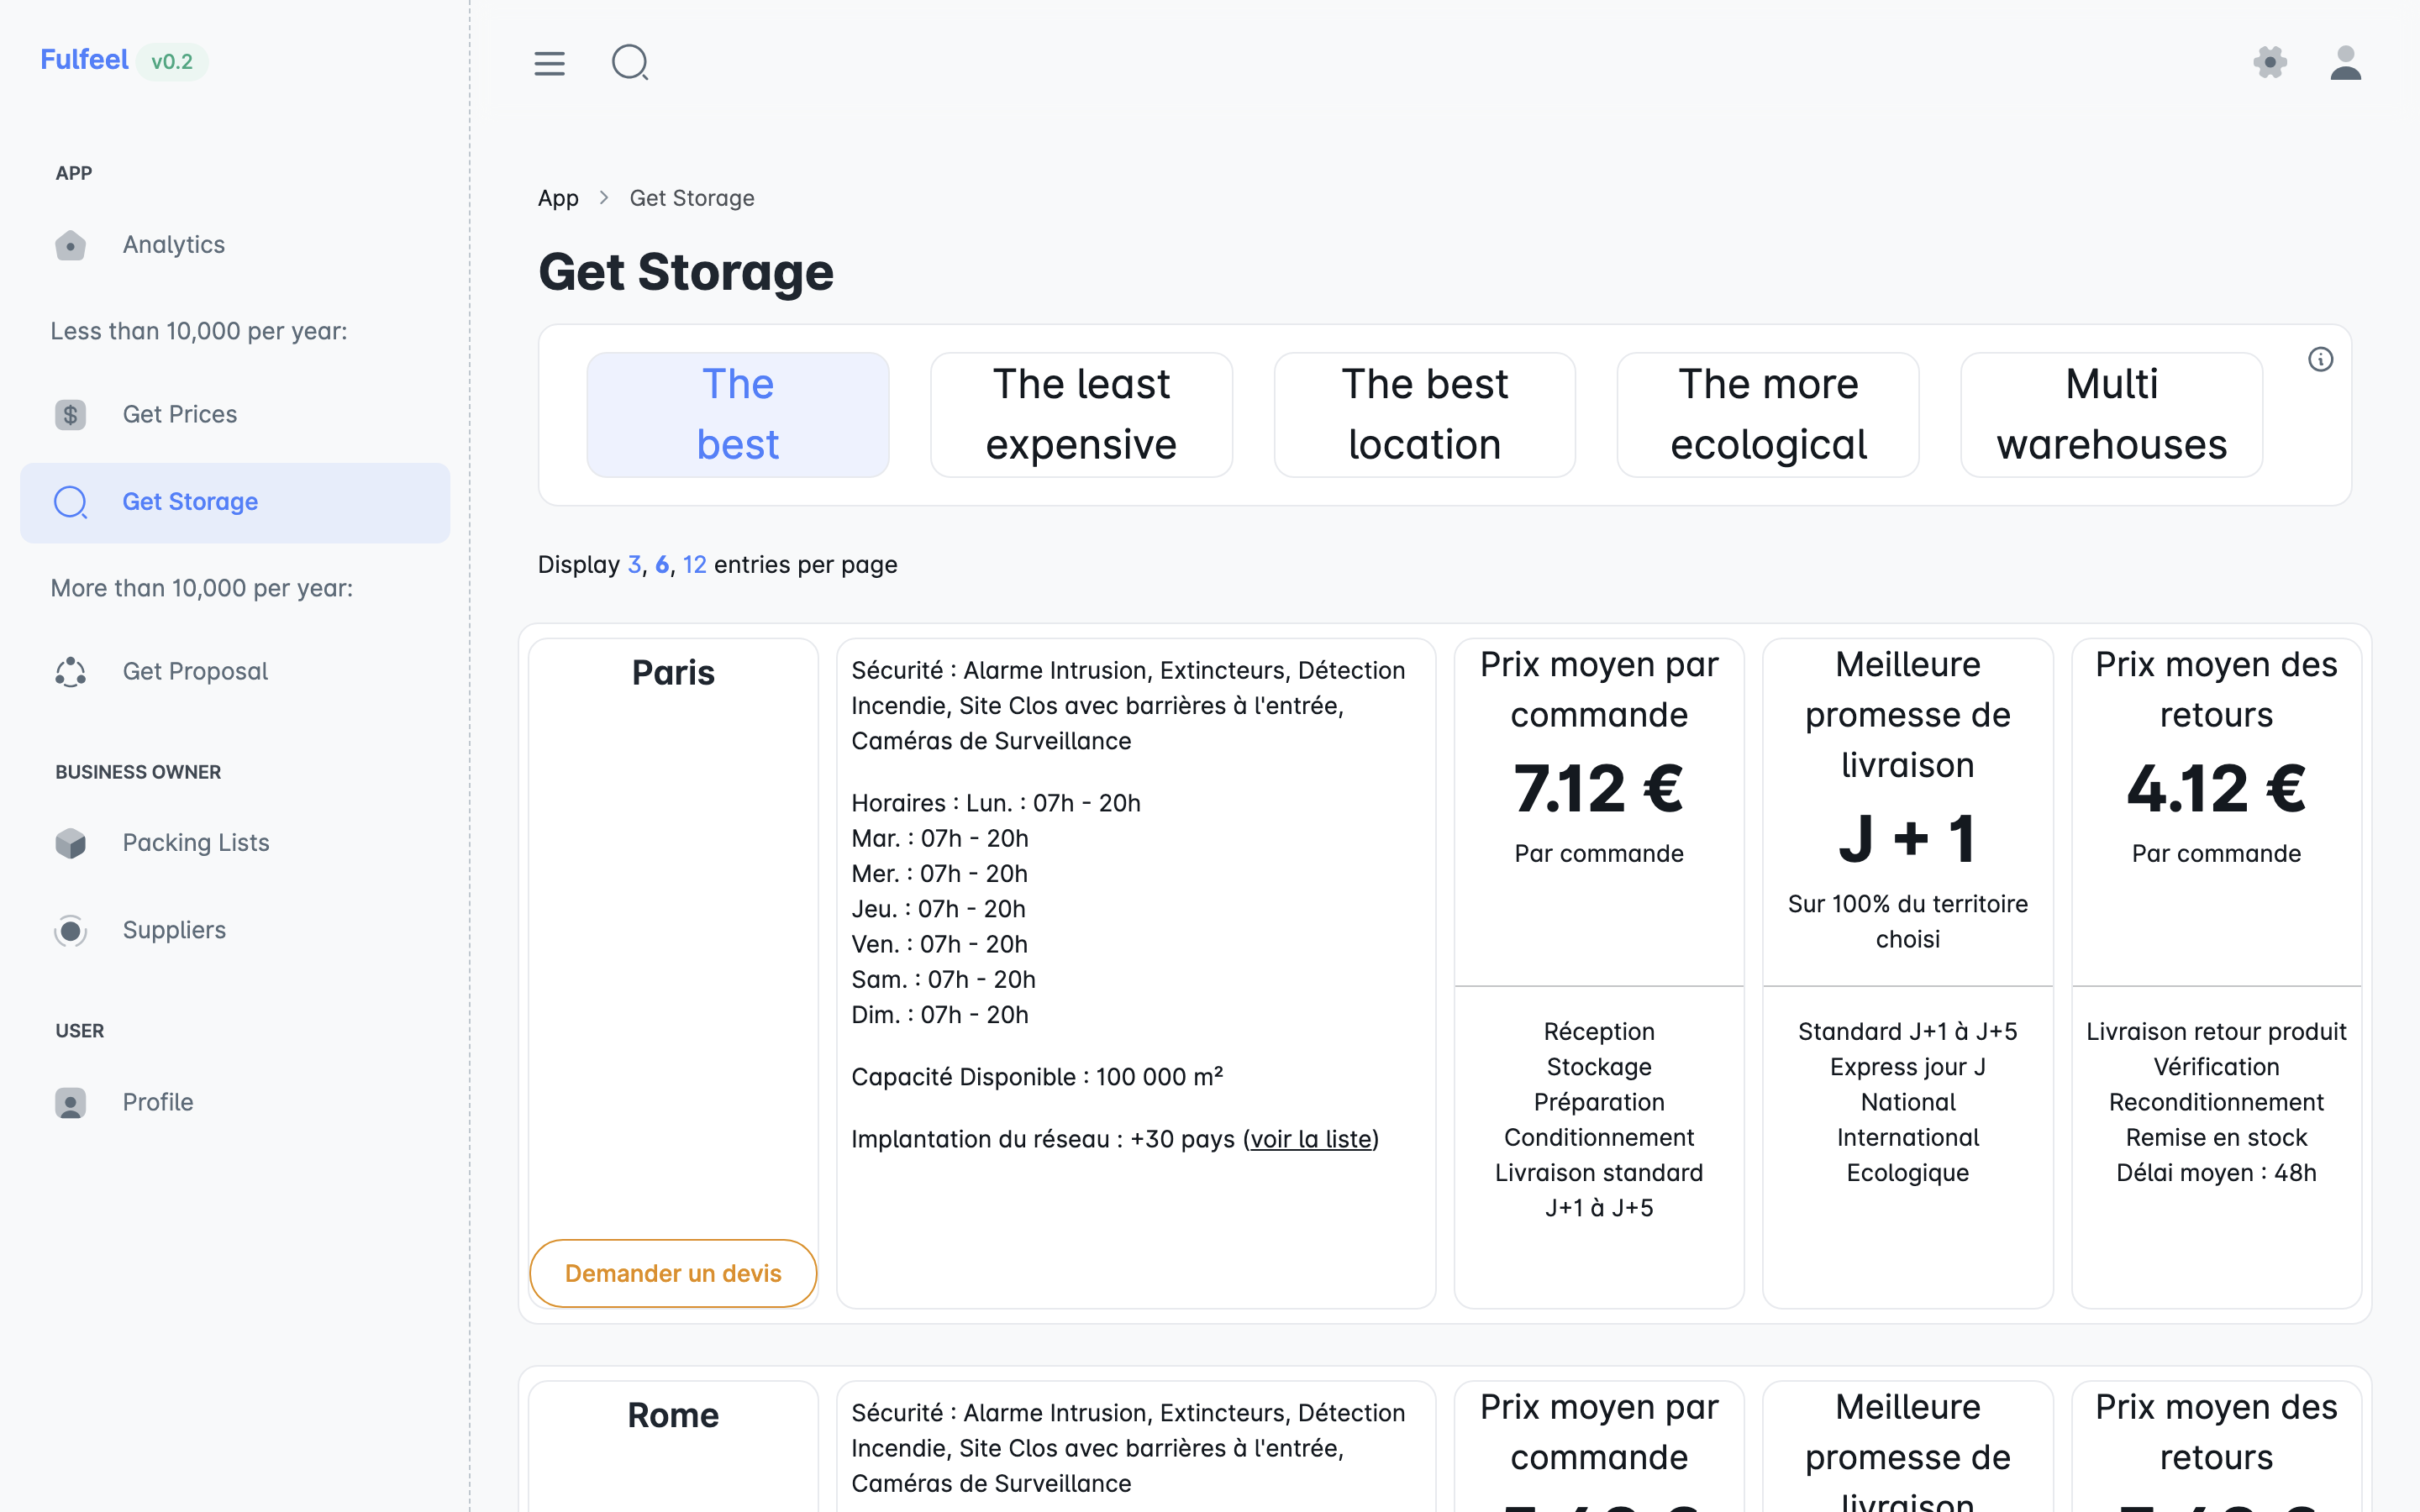Display 12 entries per page

(x=694, y=565)
